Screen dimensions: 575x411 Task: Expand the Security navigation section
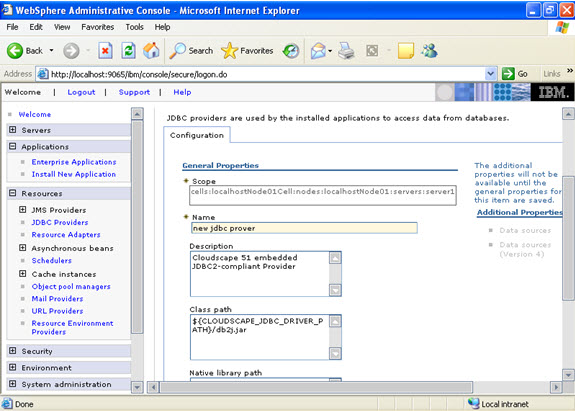pos(12,351)
